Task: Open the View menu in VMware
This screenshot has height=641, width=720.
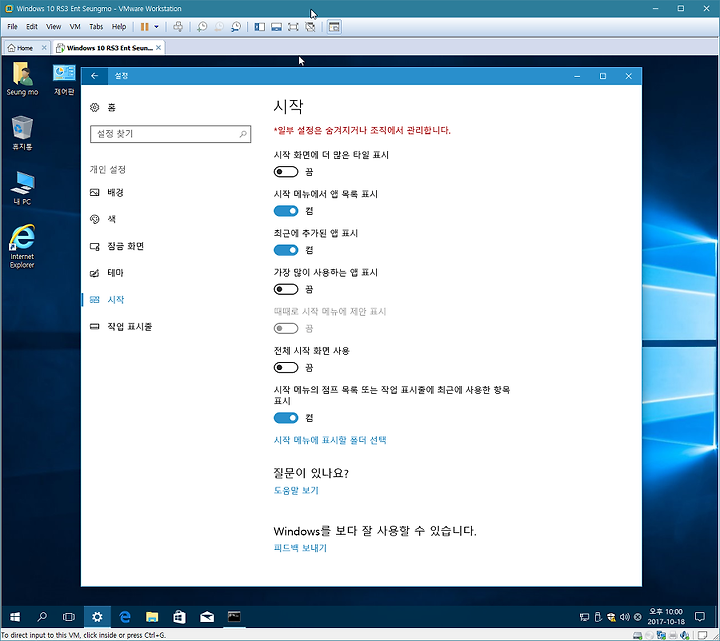Action: (x=53, y=27)
